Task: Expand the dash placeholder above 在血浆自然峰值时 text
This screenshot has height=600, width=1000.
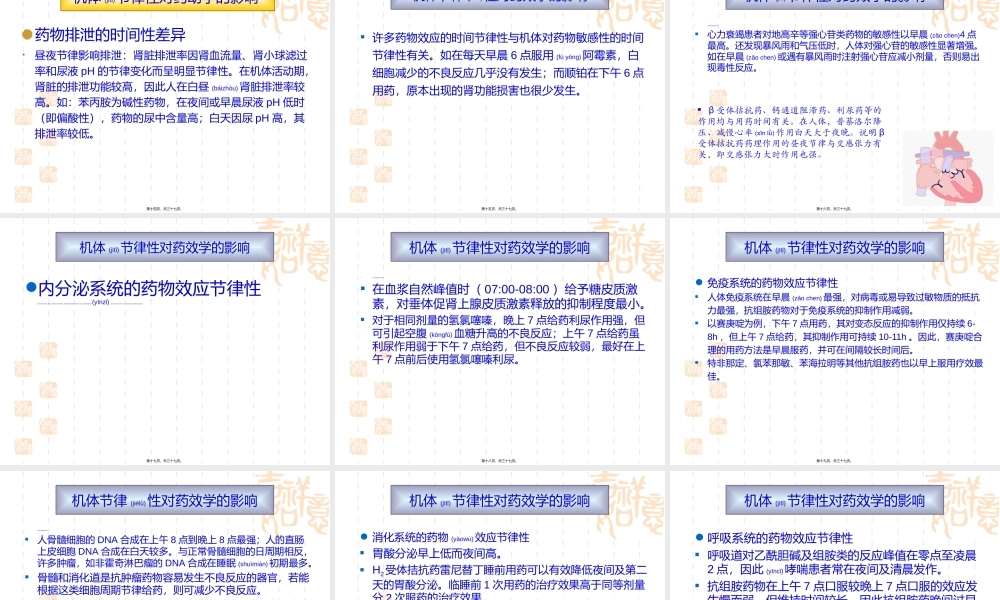Action: coord(377,278)
